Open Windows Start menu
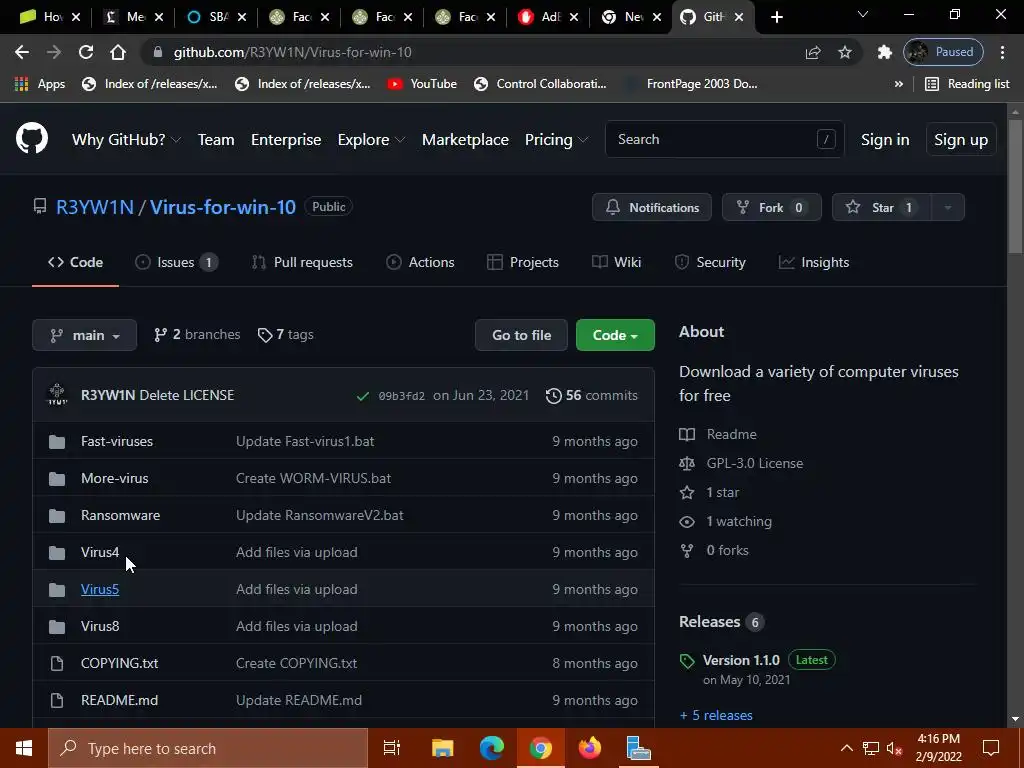 (24, 748)
